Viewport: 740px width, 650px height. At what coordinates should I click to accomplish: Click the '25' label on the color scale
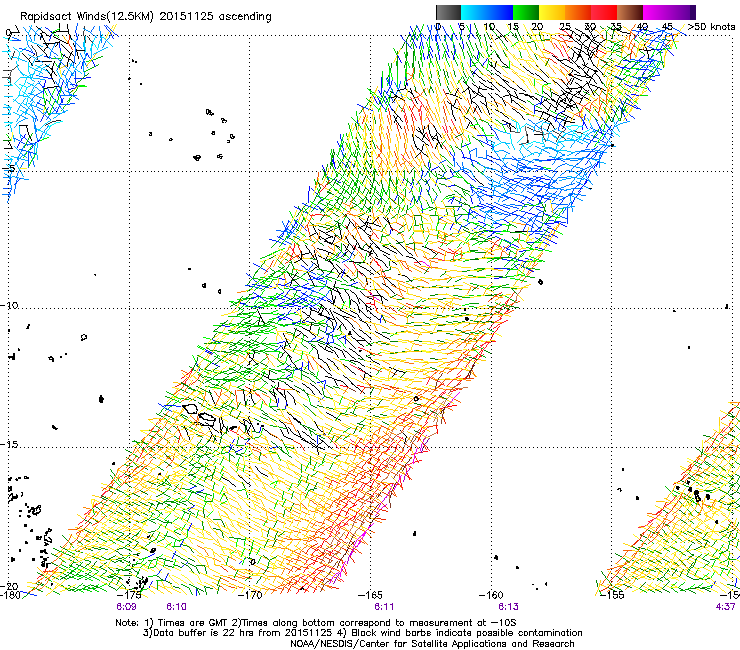click(564, 27)
